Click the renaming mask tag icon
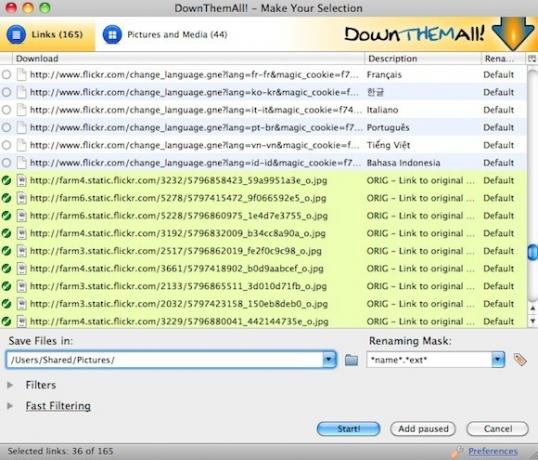The image size is (538, 460). pyautogui.click(x=520, y=359)
